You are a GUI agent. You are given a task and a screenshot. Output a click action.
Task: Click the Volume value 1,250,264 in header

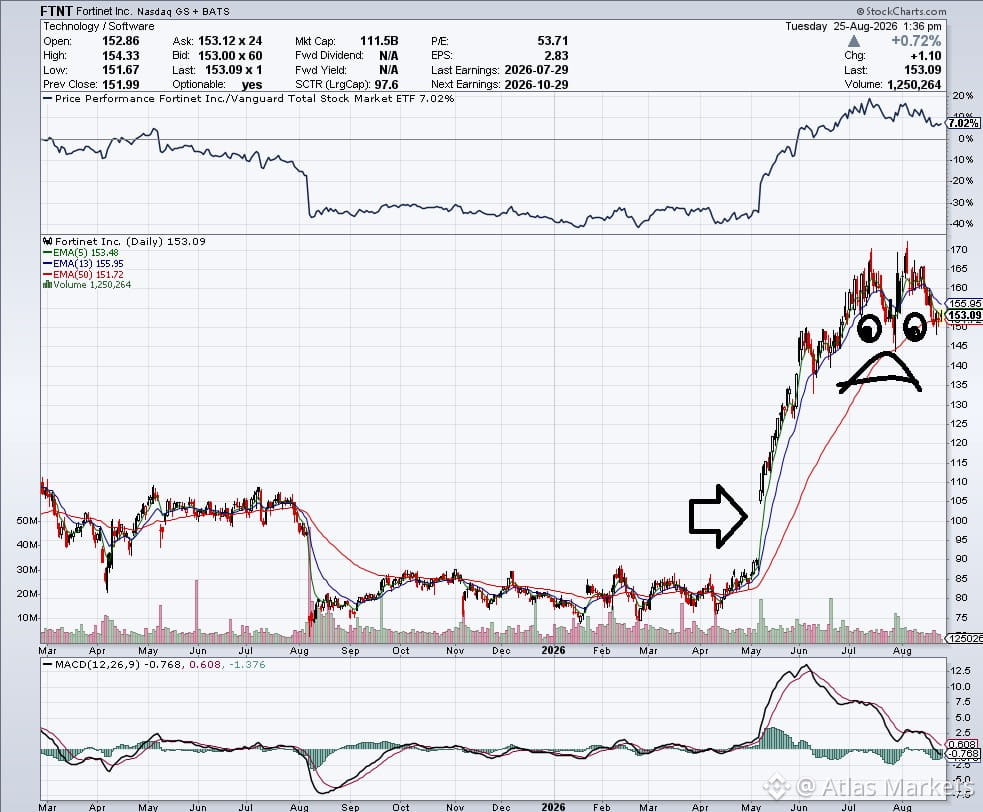(x=914, y=84)
